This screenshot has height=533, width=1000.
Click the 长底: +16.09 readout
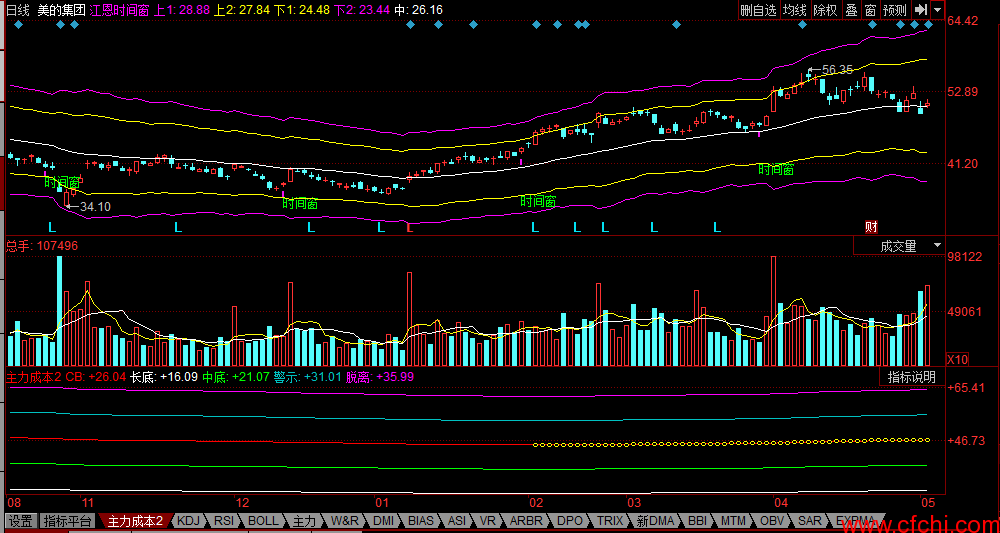tap(164, 377)
